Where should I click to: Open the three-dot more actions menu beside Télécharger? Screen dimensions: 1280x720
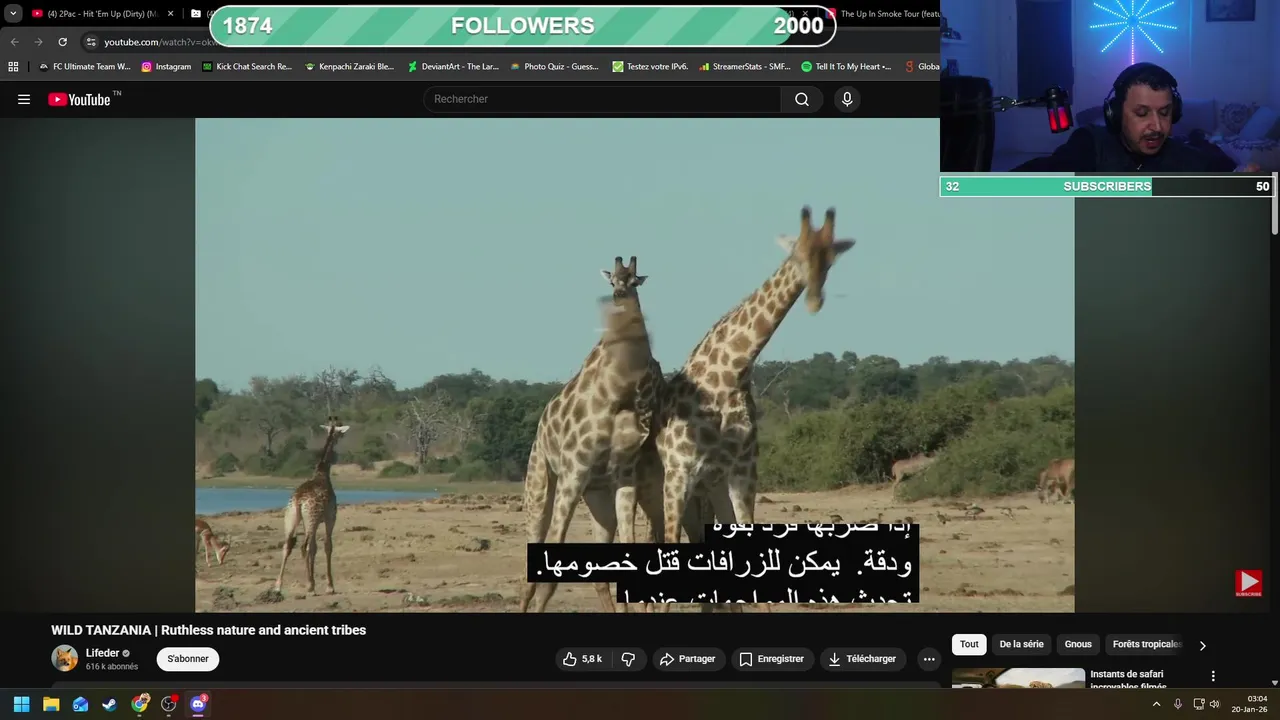[x=929, y=659]
